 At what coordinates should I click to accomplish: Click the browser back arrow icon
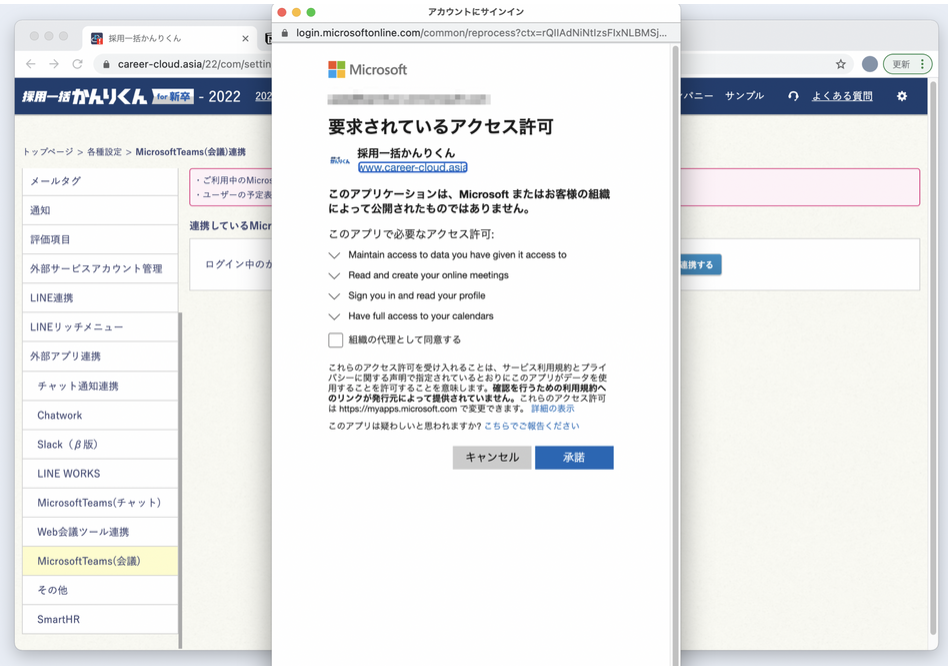pos(31,64)
